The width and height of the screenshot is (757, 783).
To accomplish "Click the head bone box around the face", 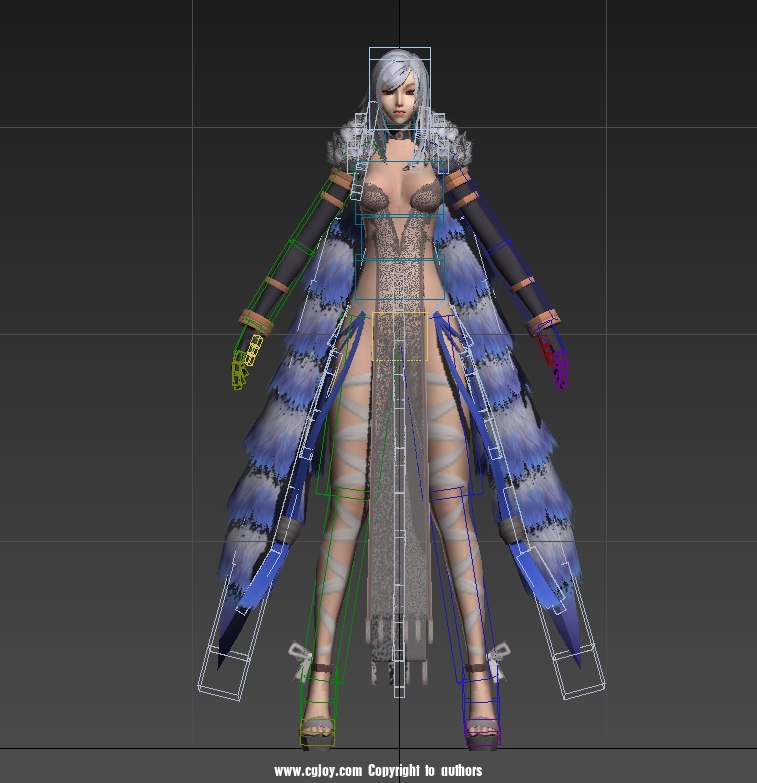I will pyautogui.click(x=399, y=90).
